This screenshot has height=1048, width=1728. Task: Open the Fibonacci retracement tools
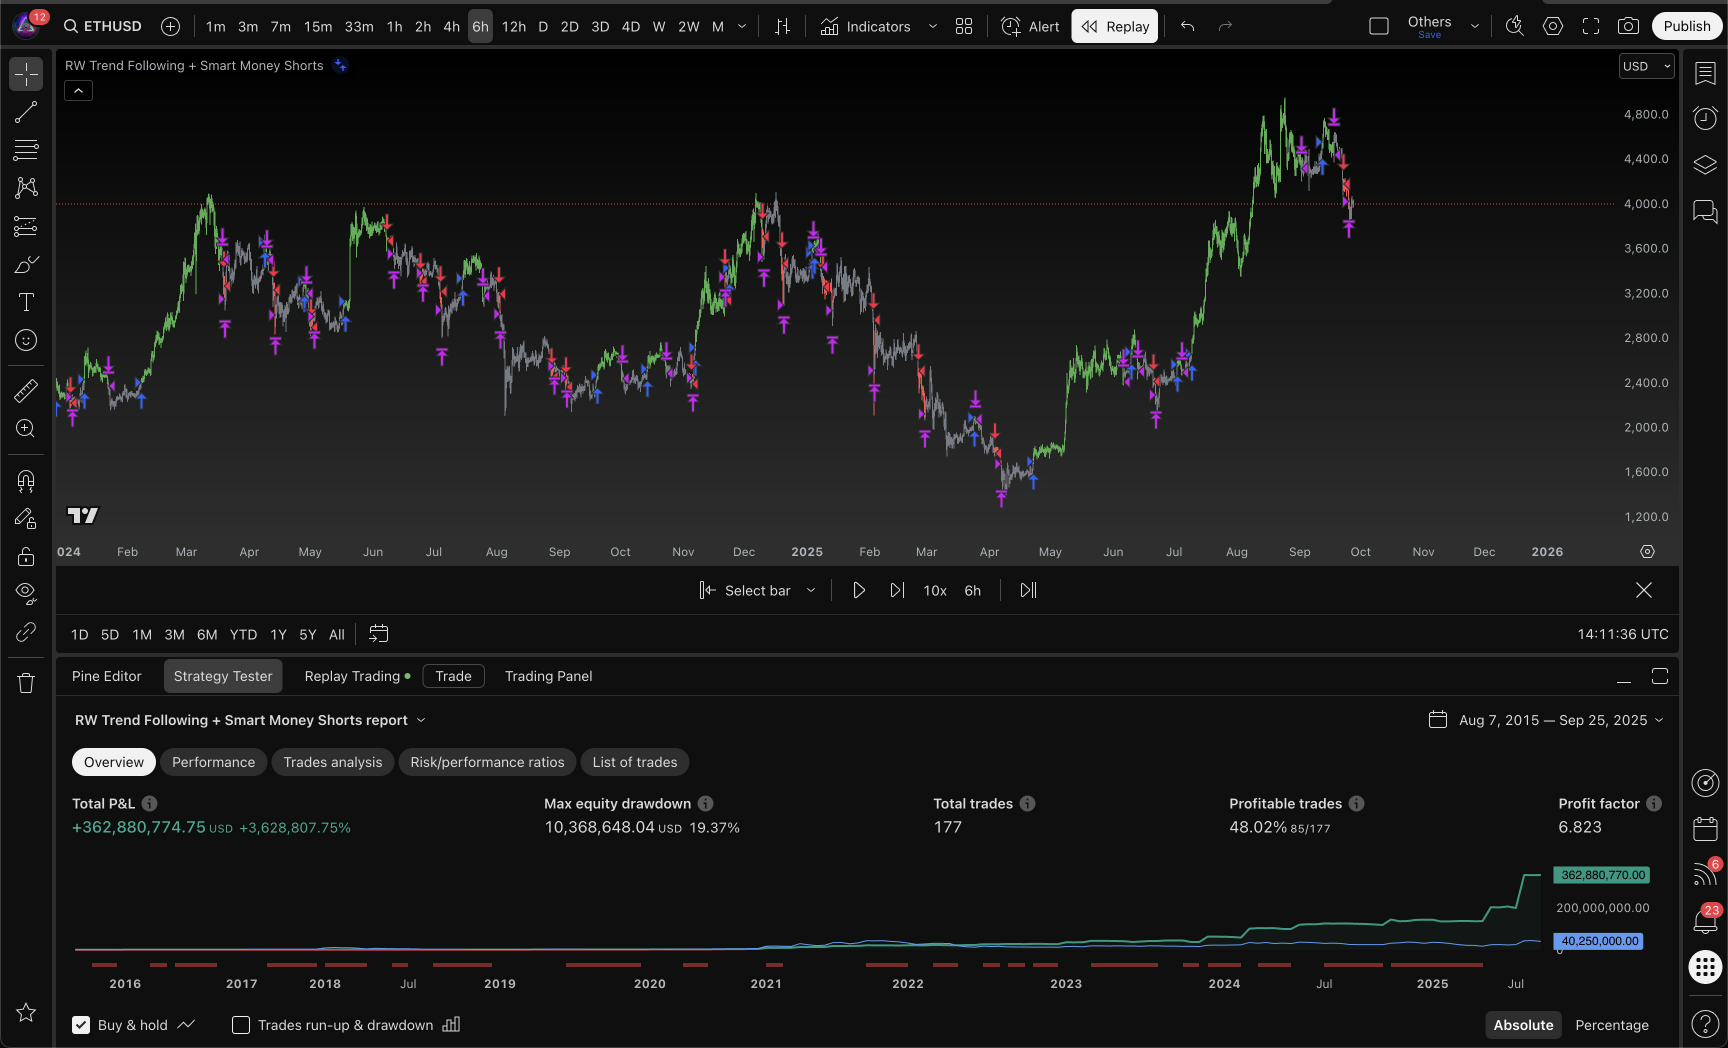point(26,150)
